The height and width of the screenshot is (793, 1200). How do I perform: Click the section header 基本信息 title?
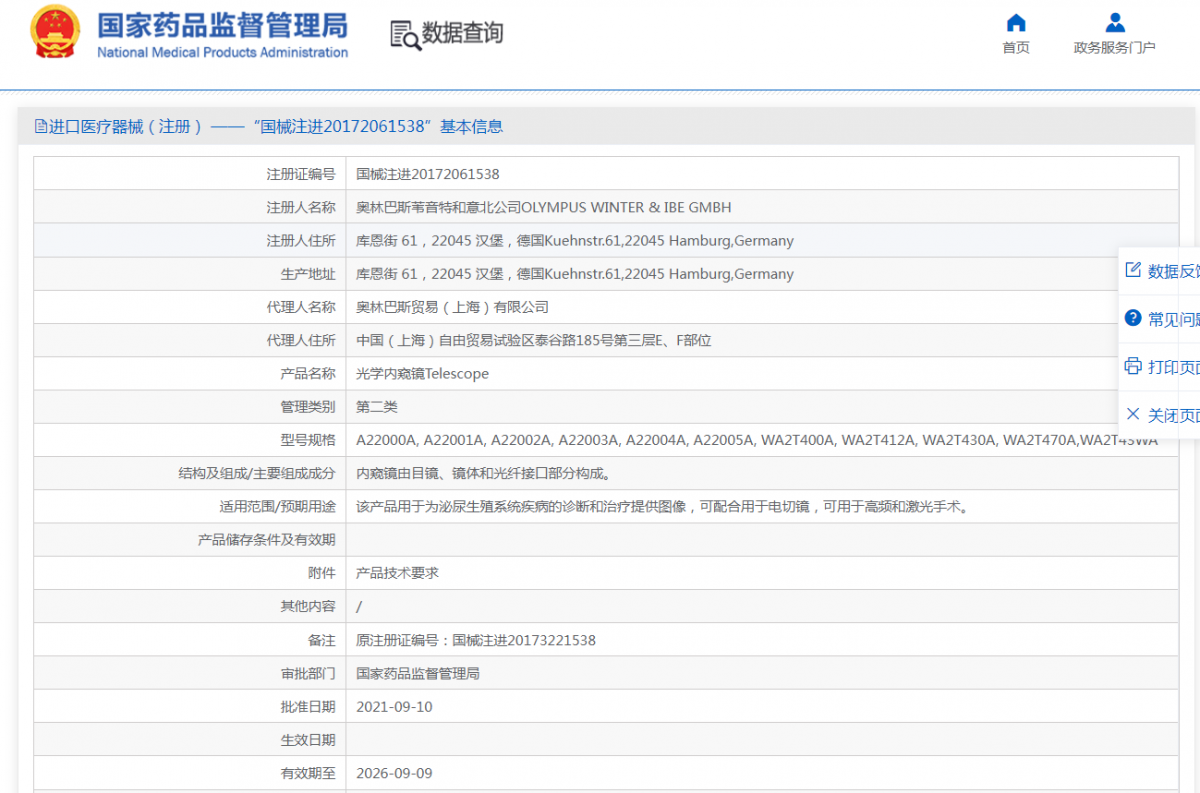pos(471,126)
